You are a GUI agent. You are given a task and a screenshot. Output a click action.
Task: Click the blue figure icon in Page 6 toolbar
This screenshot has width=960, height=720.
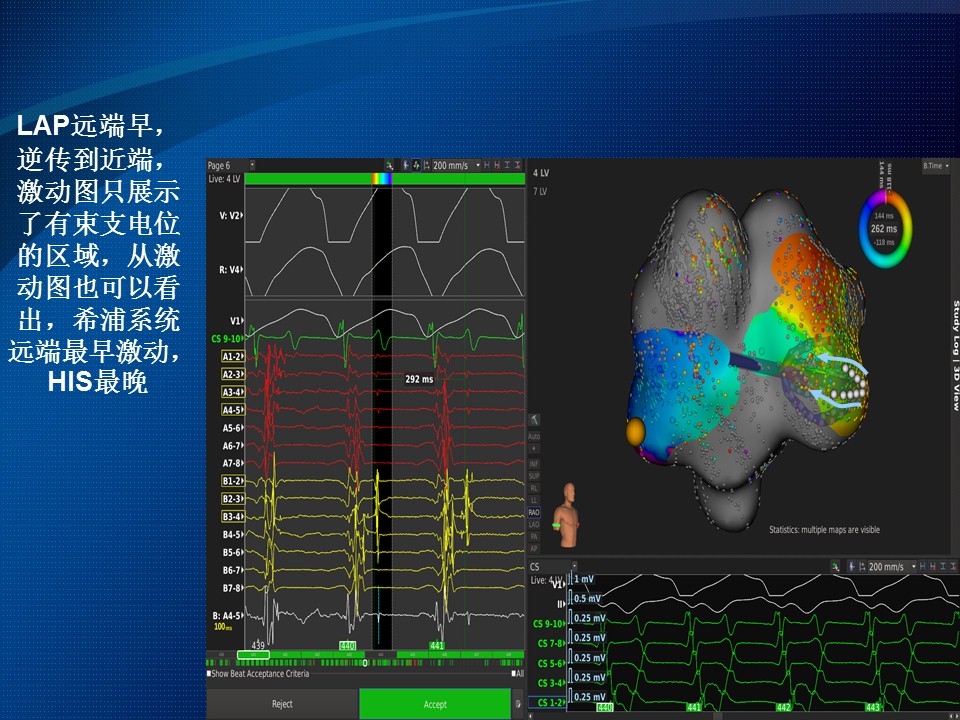pos(405,165)
